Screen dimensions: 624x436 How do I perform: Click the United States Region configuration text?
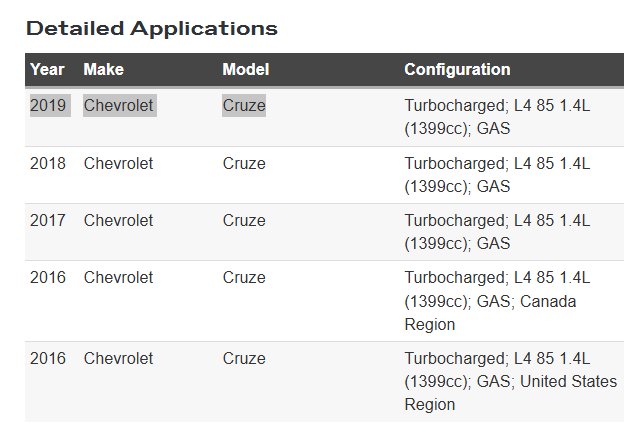(x=497, y=381)
